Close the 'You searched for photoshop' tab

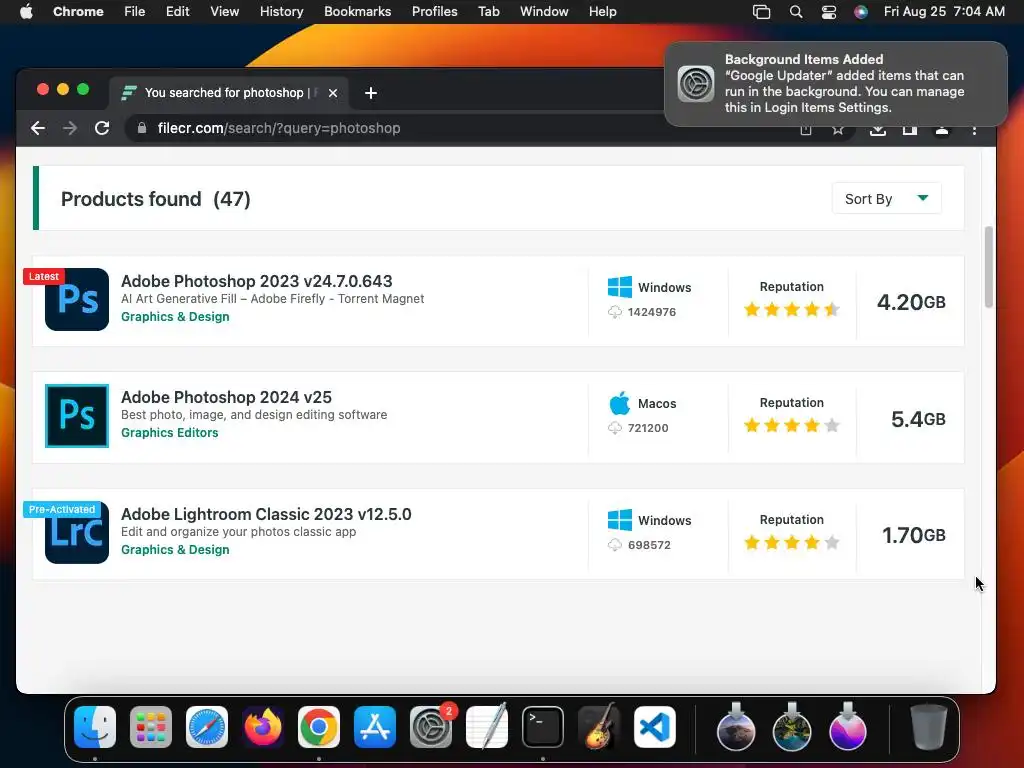click(x=333, y=93)
